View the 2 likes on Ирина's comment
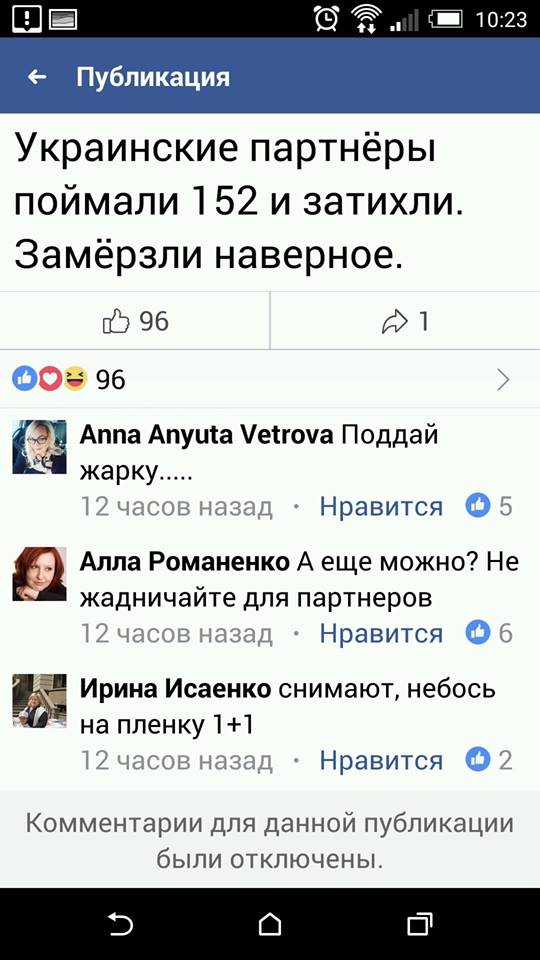The width and height of the screenshot is (540, 960). point(489,760)
